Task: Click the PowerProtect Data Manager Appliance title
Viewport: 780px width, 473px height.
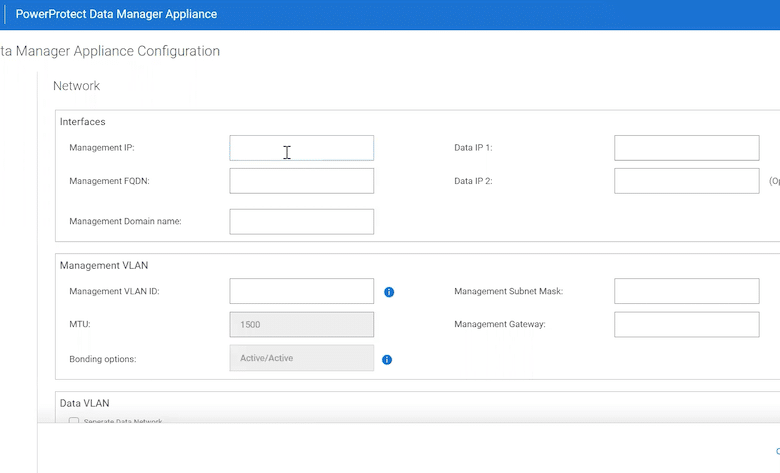Action: coord(116,14)
